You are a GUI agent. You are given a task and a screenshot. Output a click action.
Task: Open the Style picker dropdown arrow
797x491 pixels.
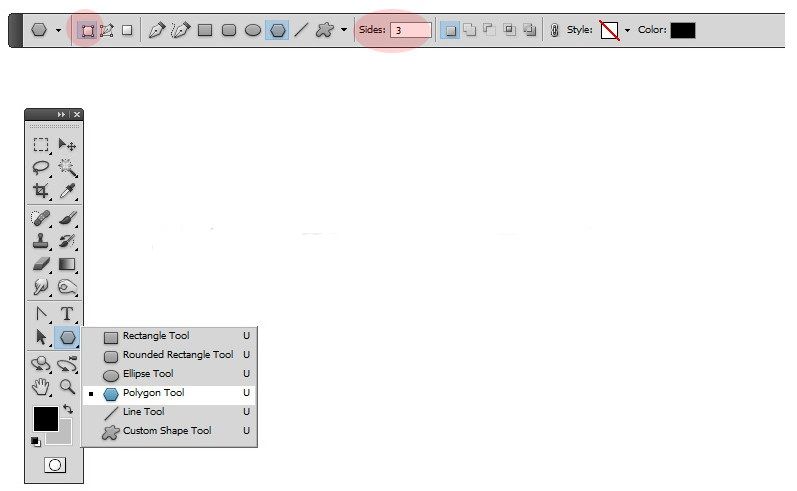(627, 31)
